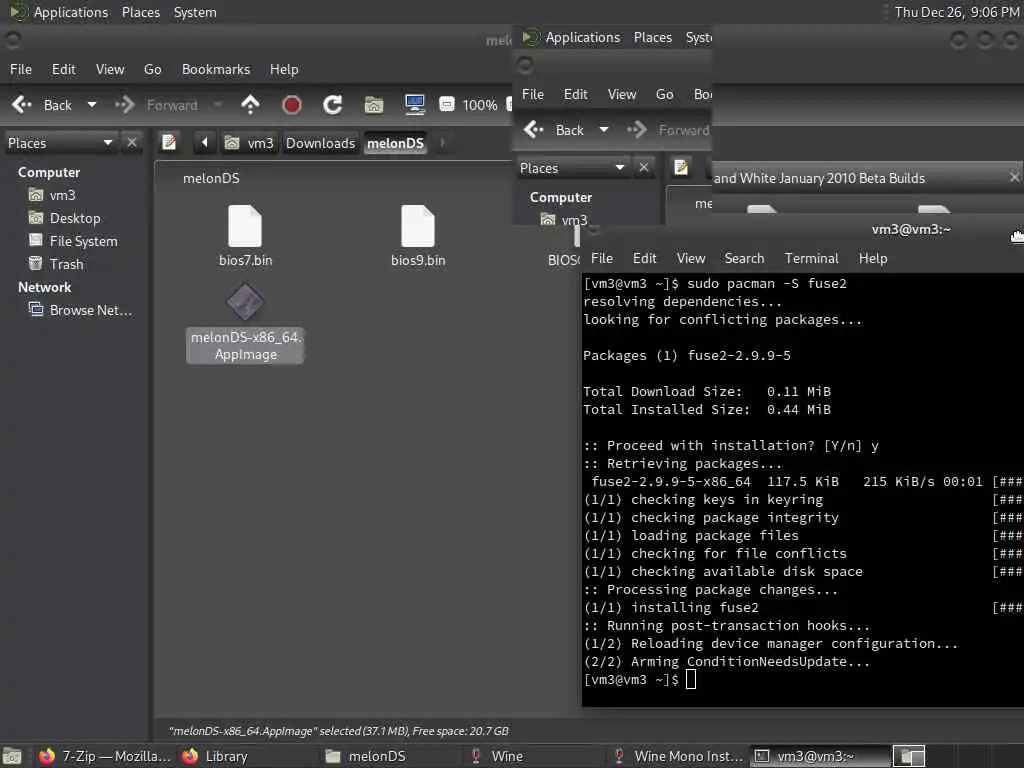Toggle location pencil icon in overlapping window
Viewport: 1024px width, 768px height.
coord(681,167)
